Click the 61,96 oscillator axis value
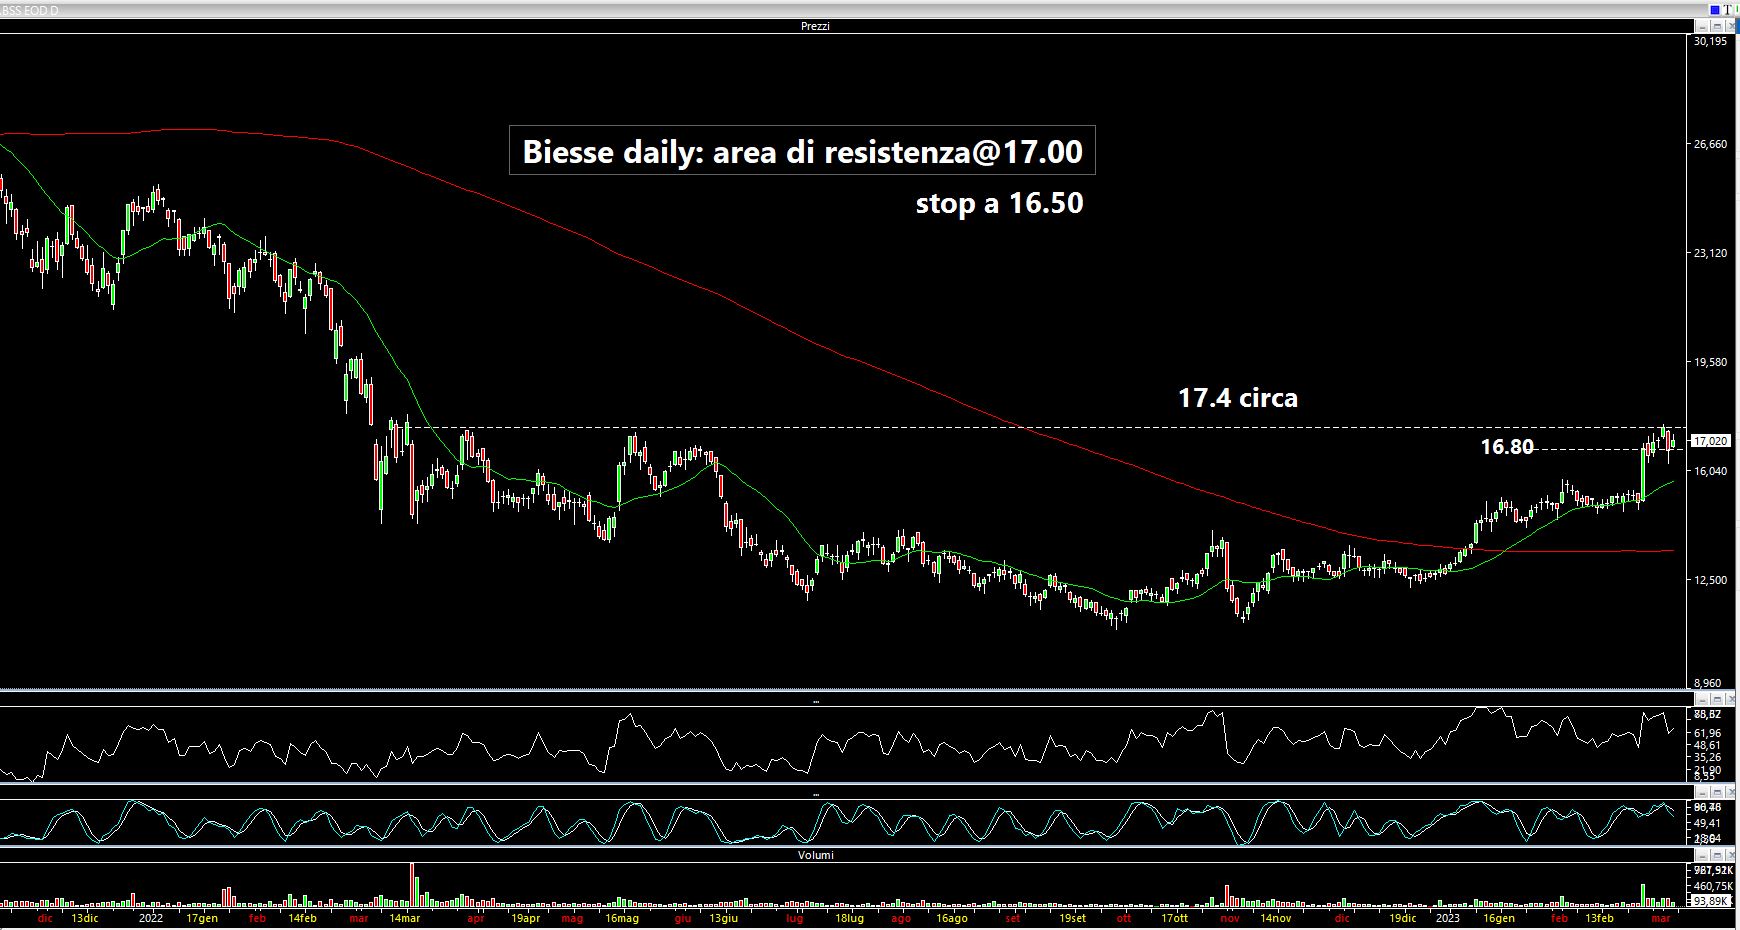This screenshot has height=930, width=1740. coord(1707,733)
